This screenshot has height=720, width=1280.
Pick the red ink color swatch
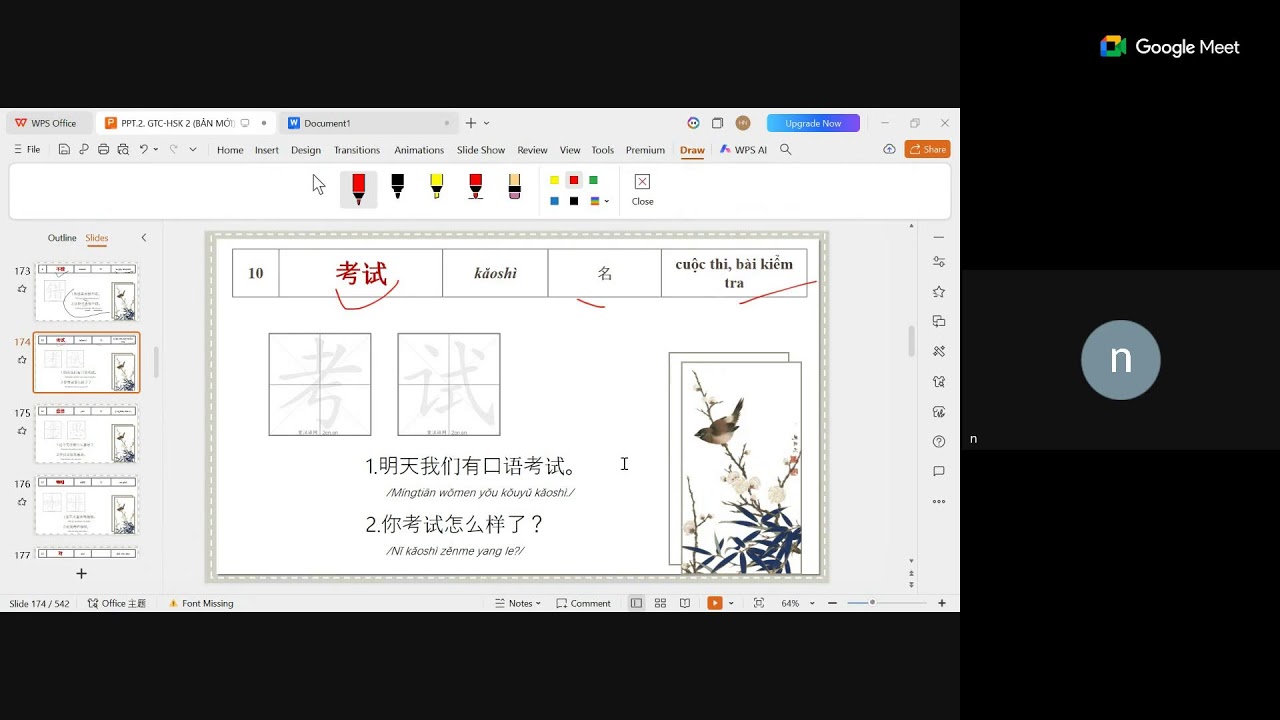pyautogui.click(x=574, y=180)
